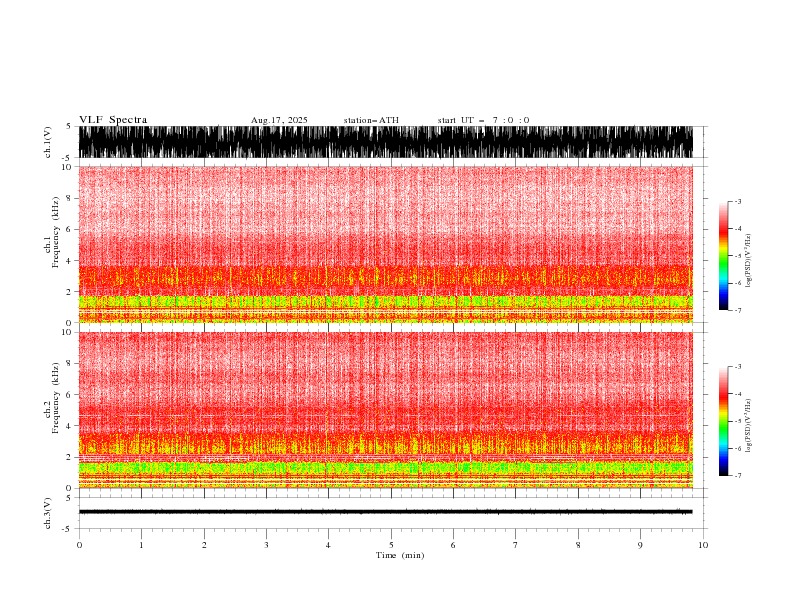Click the "8" kHz tick of ch.2 spectrogram
This screenshot has width=792, height=612.
point(70,364)
